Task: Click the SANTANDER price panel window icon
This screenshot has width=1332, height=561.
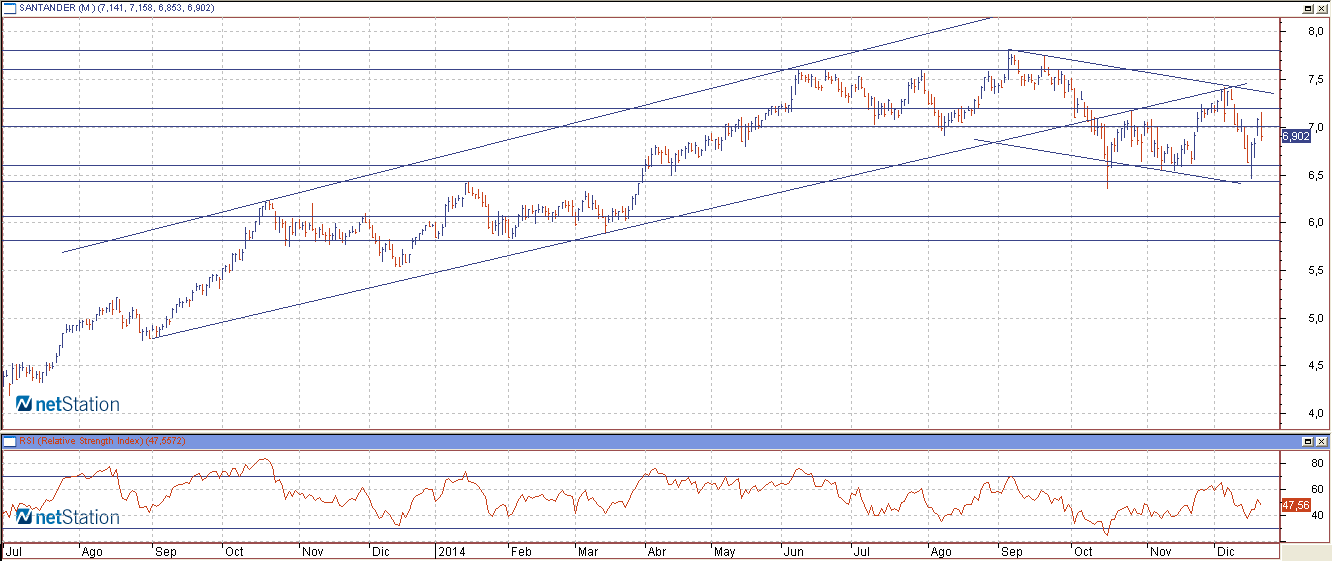Action: pyautogui.click(x=9, y=7)
